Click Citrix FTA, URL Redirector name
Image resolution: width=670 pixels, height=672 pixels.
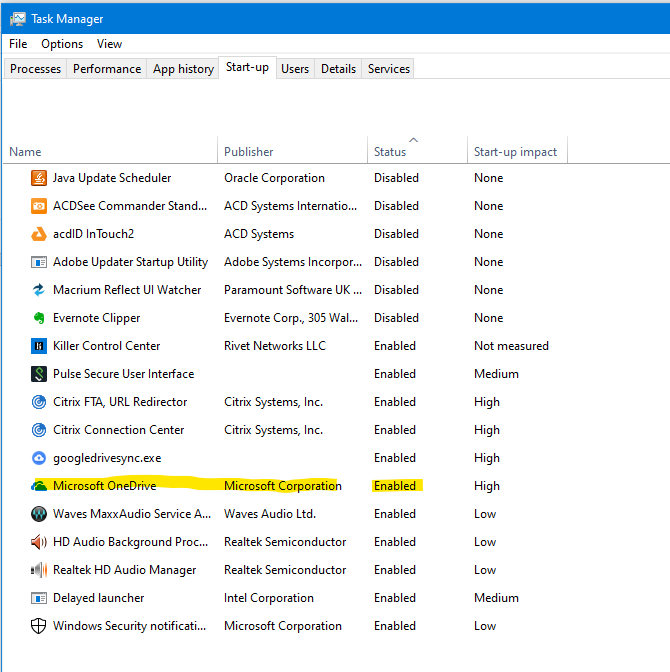[x=120, y=402]
